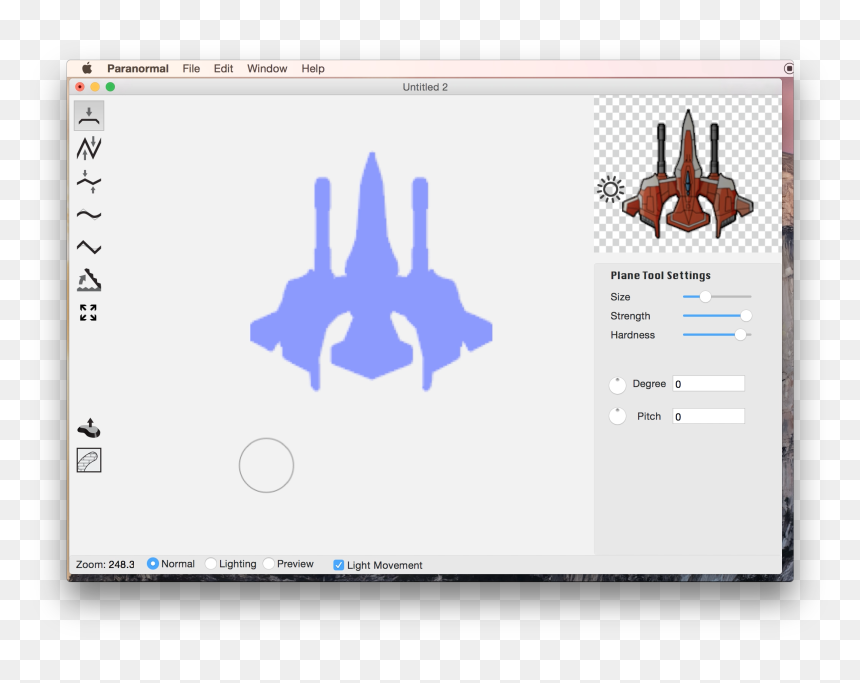Screen dimensions: 860x683
Task: Click the Plane Tool Settings heading
Action: [x=660, y=275]
